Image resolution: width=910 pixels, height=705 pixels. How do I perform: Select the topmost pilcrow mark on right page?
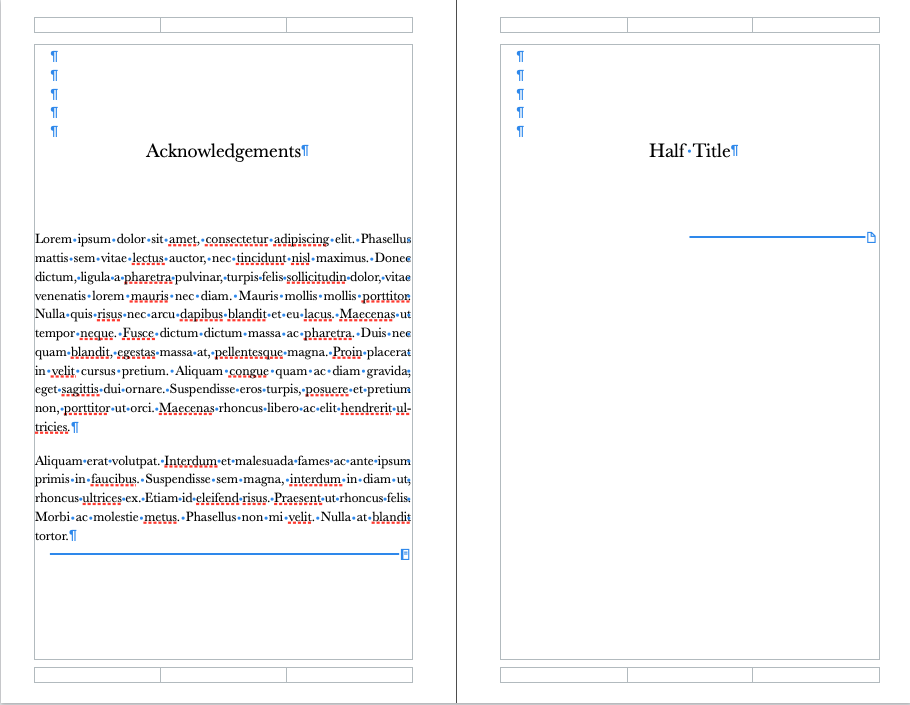coord(520,56)
